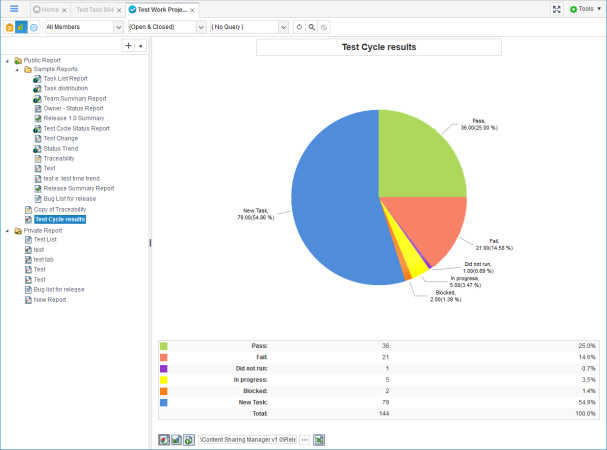Click the search magnifier icon

(x=312, y=27)
